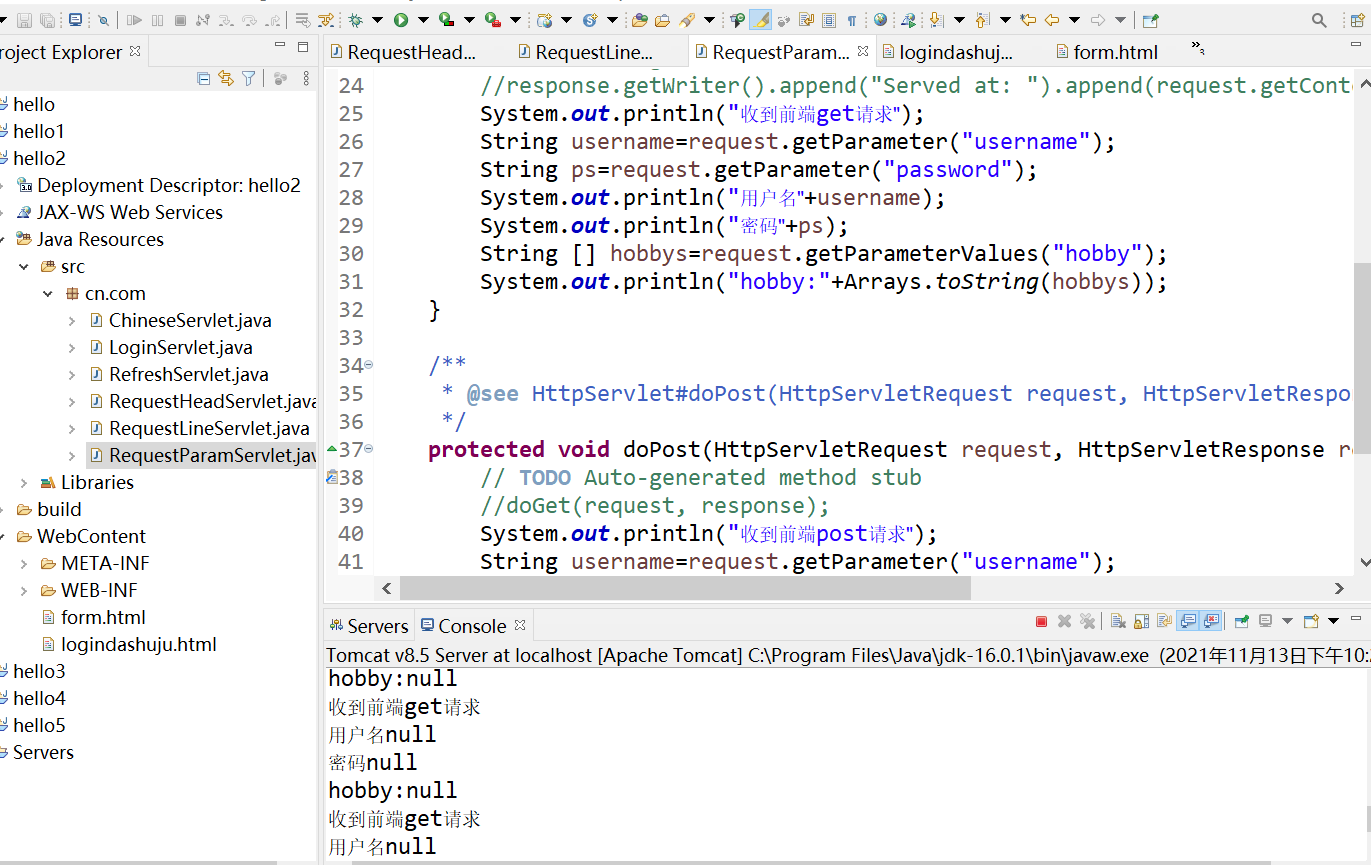
Task: Click the Save All toolbar icon
Action: coord(47,20)
